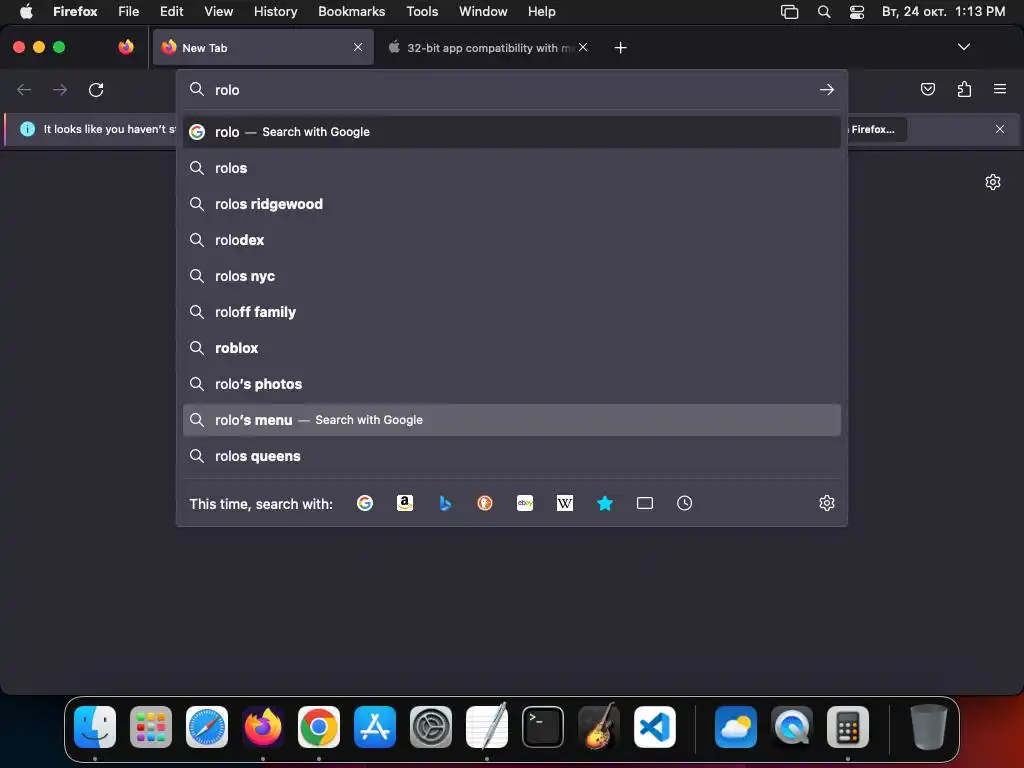
Task: Open Firefox View pinned icon
Action: pos(126,47)
